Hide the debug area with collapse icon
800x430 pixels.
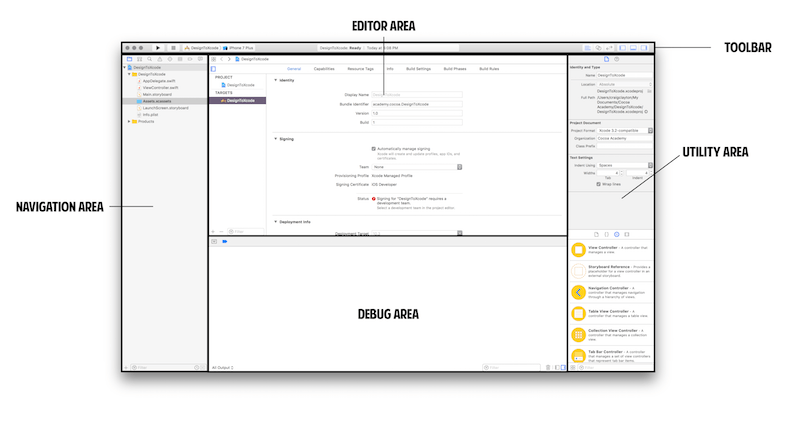click(214, 241)
